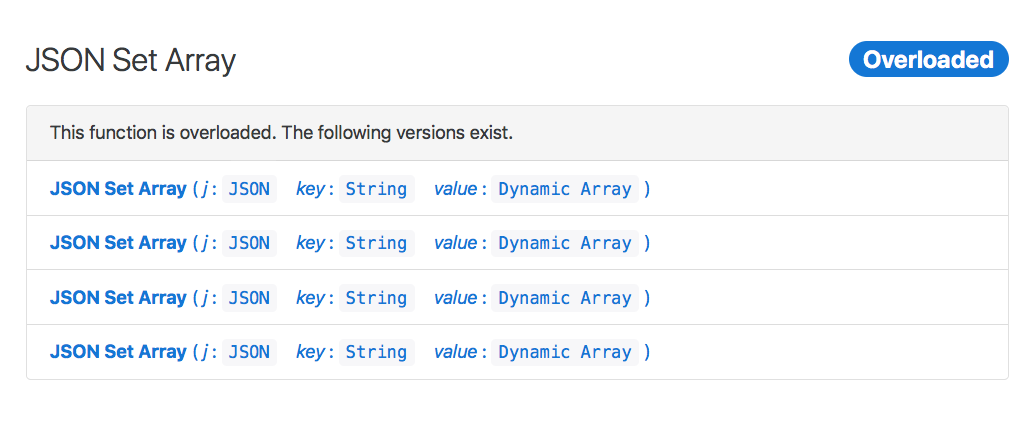
Task: Click JSON type in second overload row
Action: pos(249,243)
